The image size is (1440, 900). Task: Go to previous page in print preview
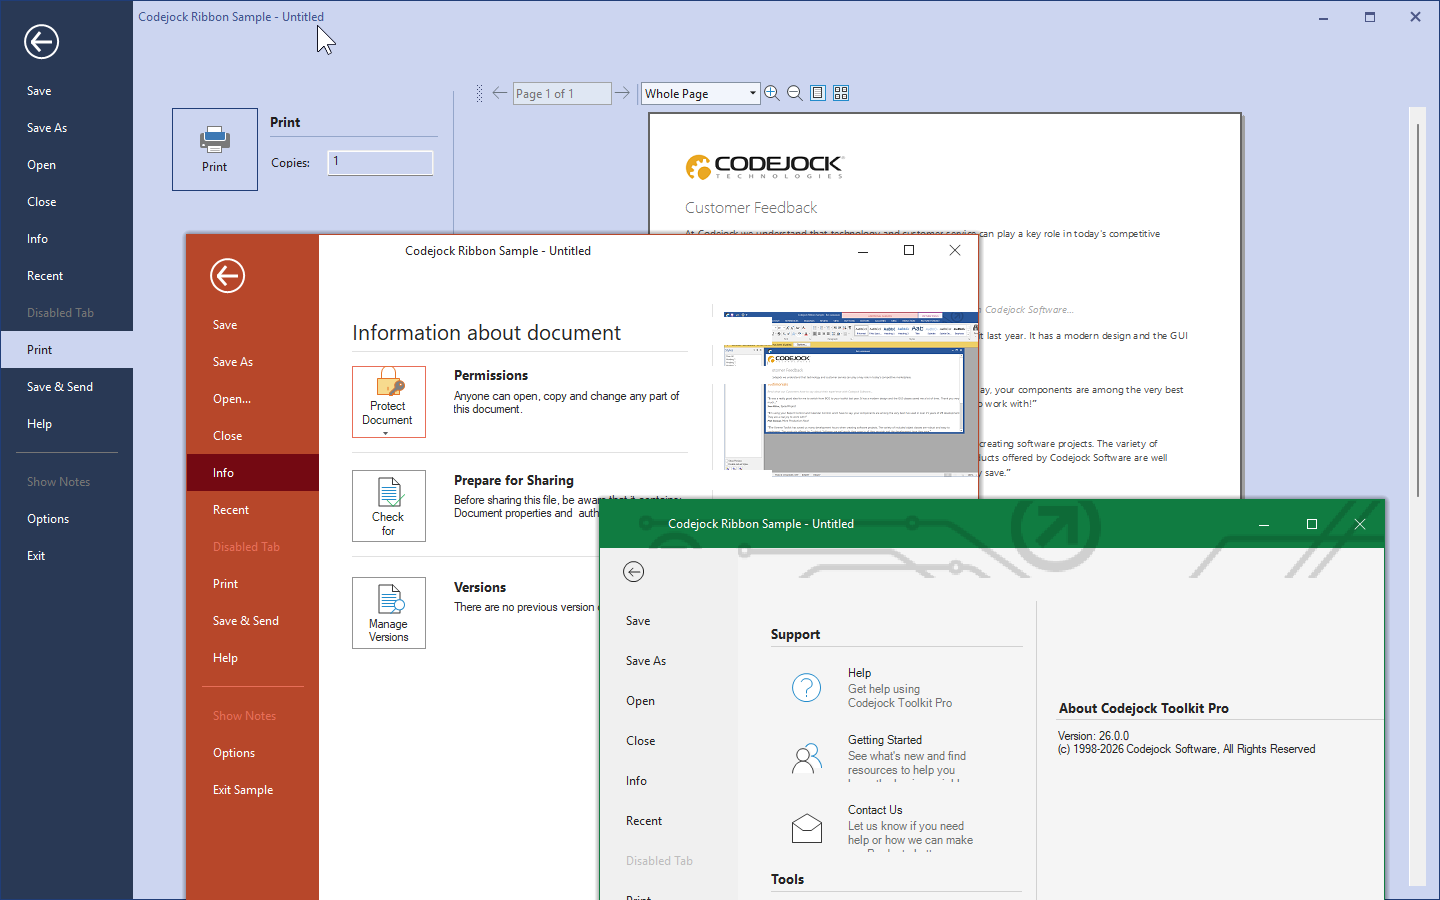(x=500, y=93)
